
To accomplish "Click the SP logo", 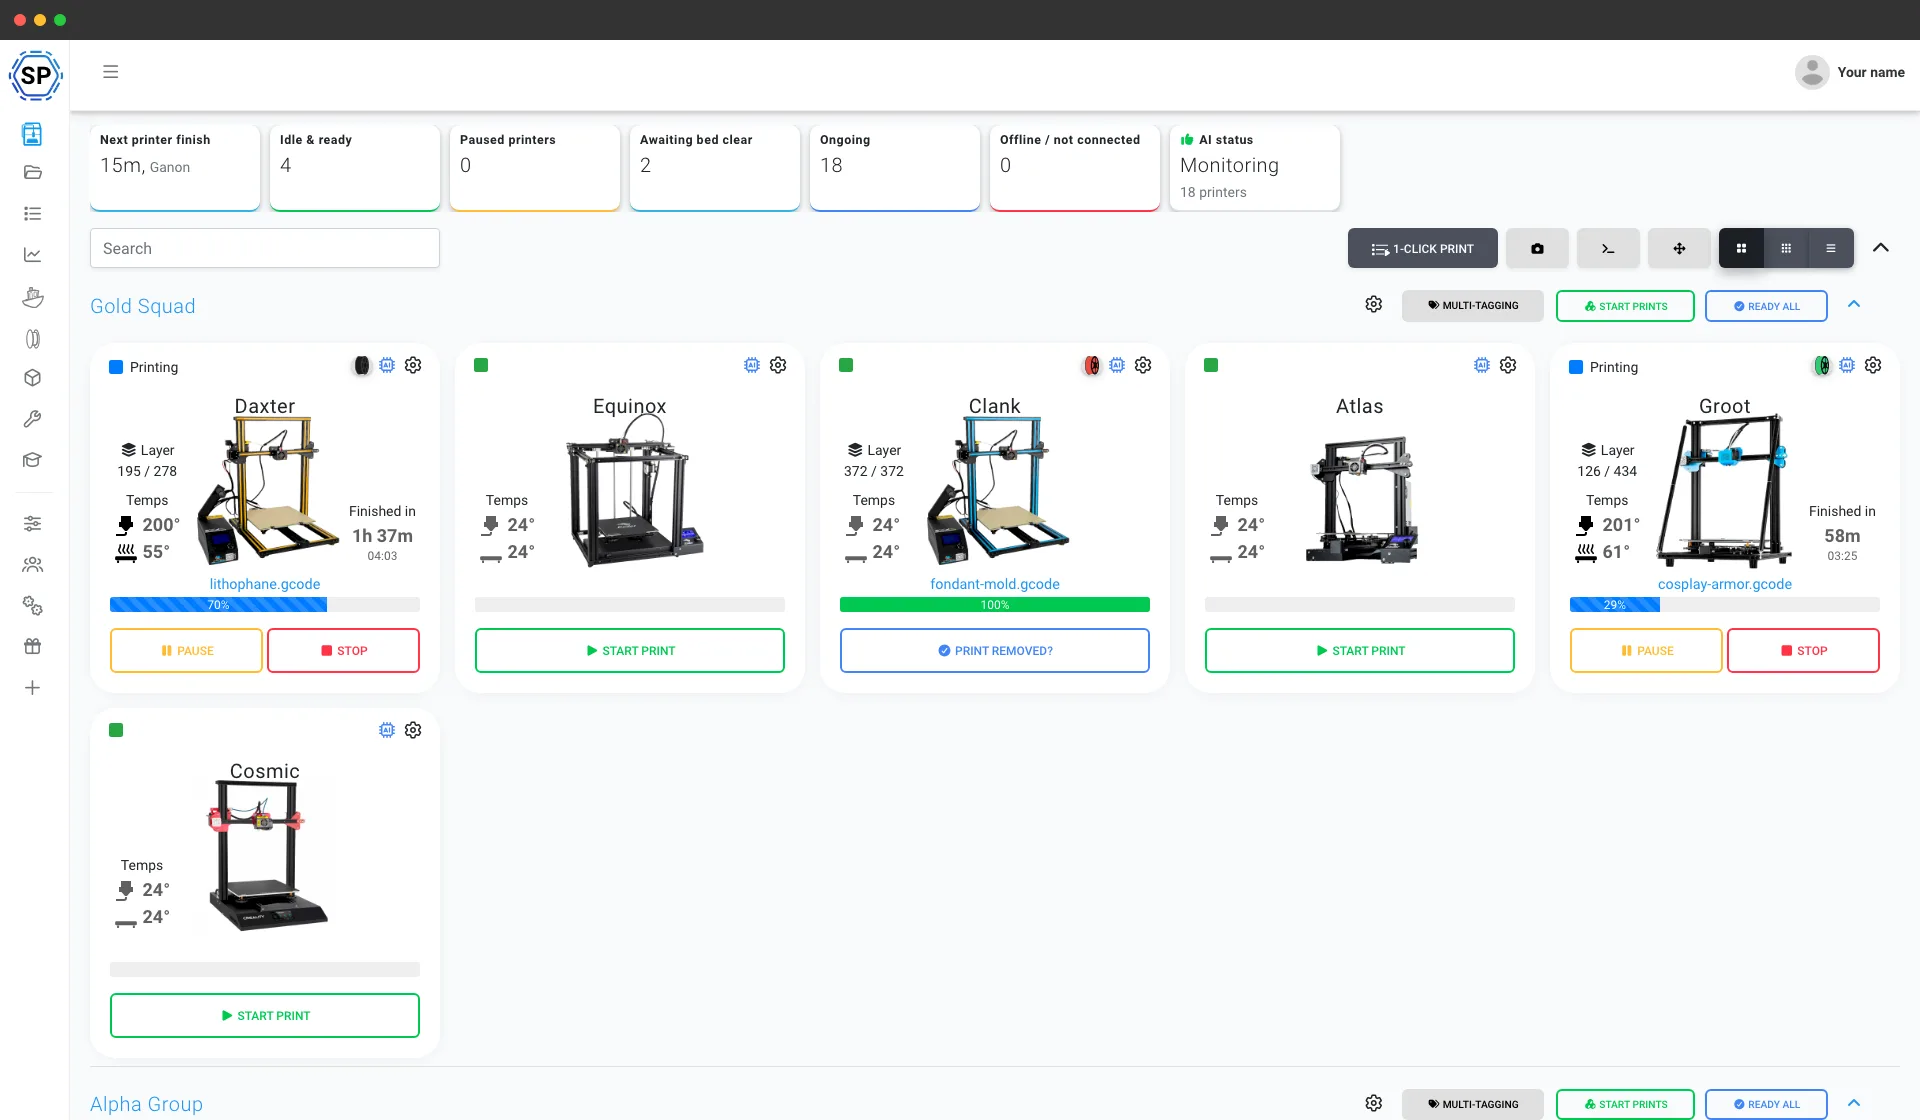I will pyautogui.click(x=35, y=75).
